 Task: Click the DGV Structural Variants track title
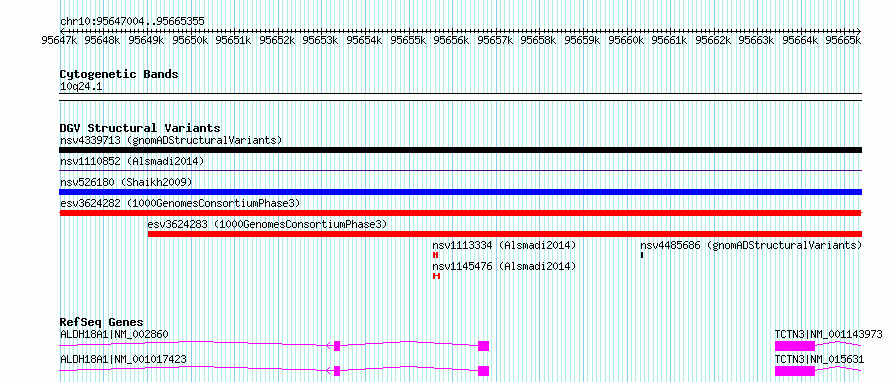140,128
